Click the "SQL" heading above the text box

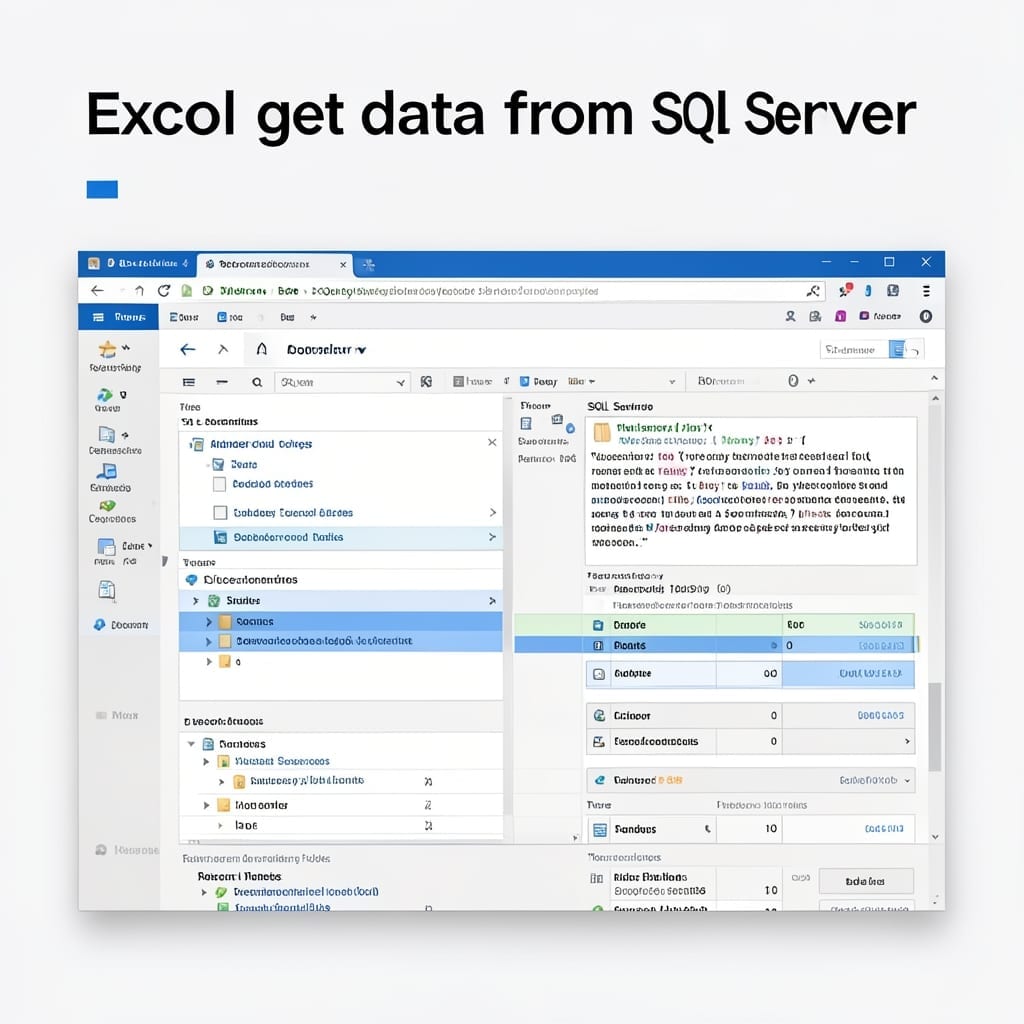pos(597,406)
